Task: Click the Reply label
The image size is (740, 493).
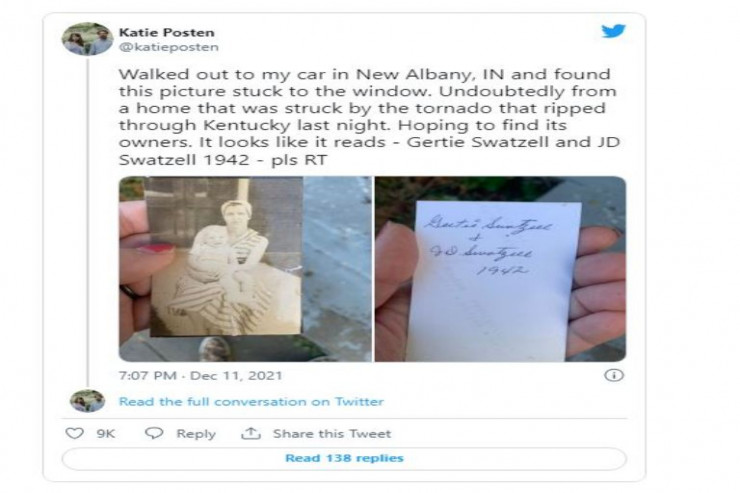Action: [x=196, y=434]
